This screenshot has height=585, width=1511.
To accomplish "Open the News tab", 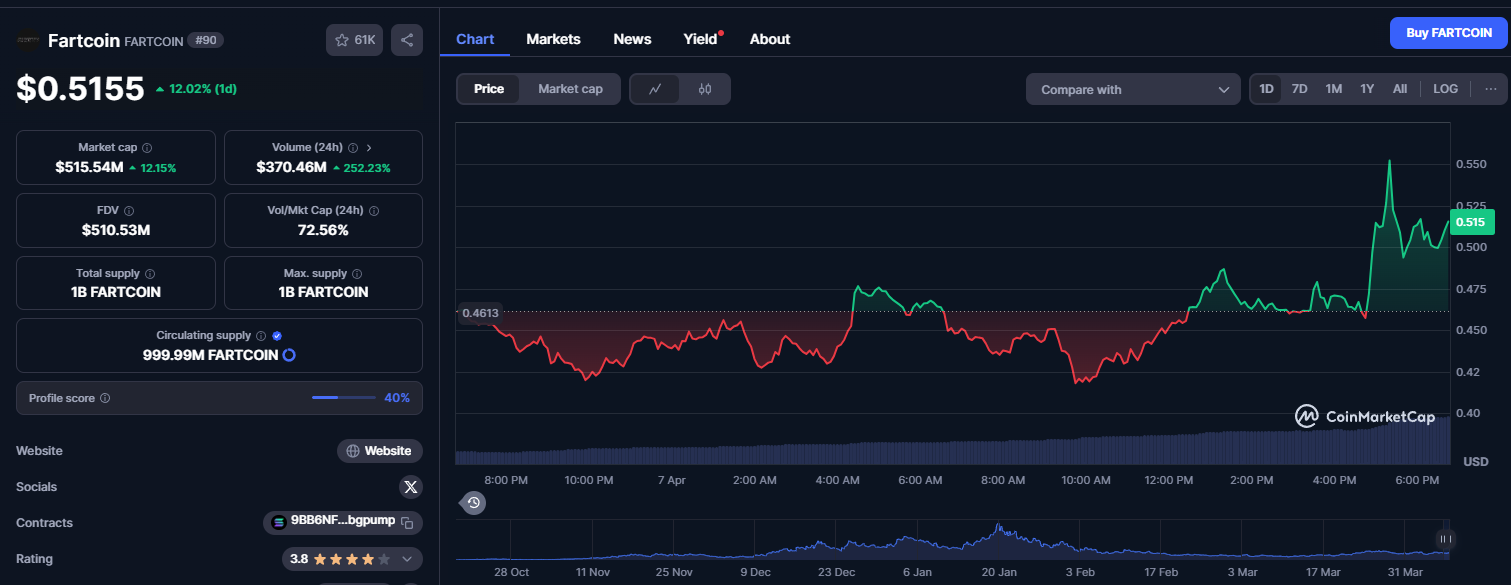I will 632,39.
